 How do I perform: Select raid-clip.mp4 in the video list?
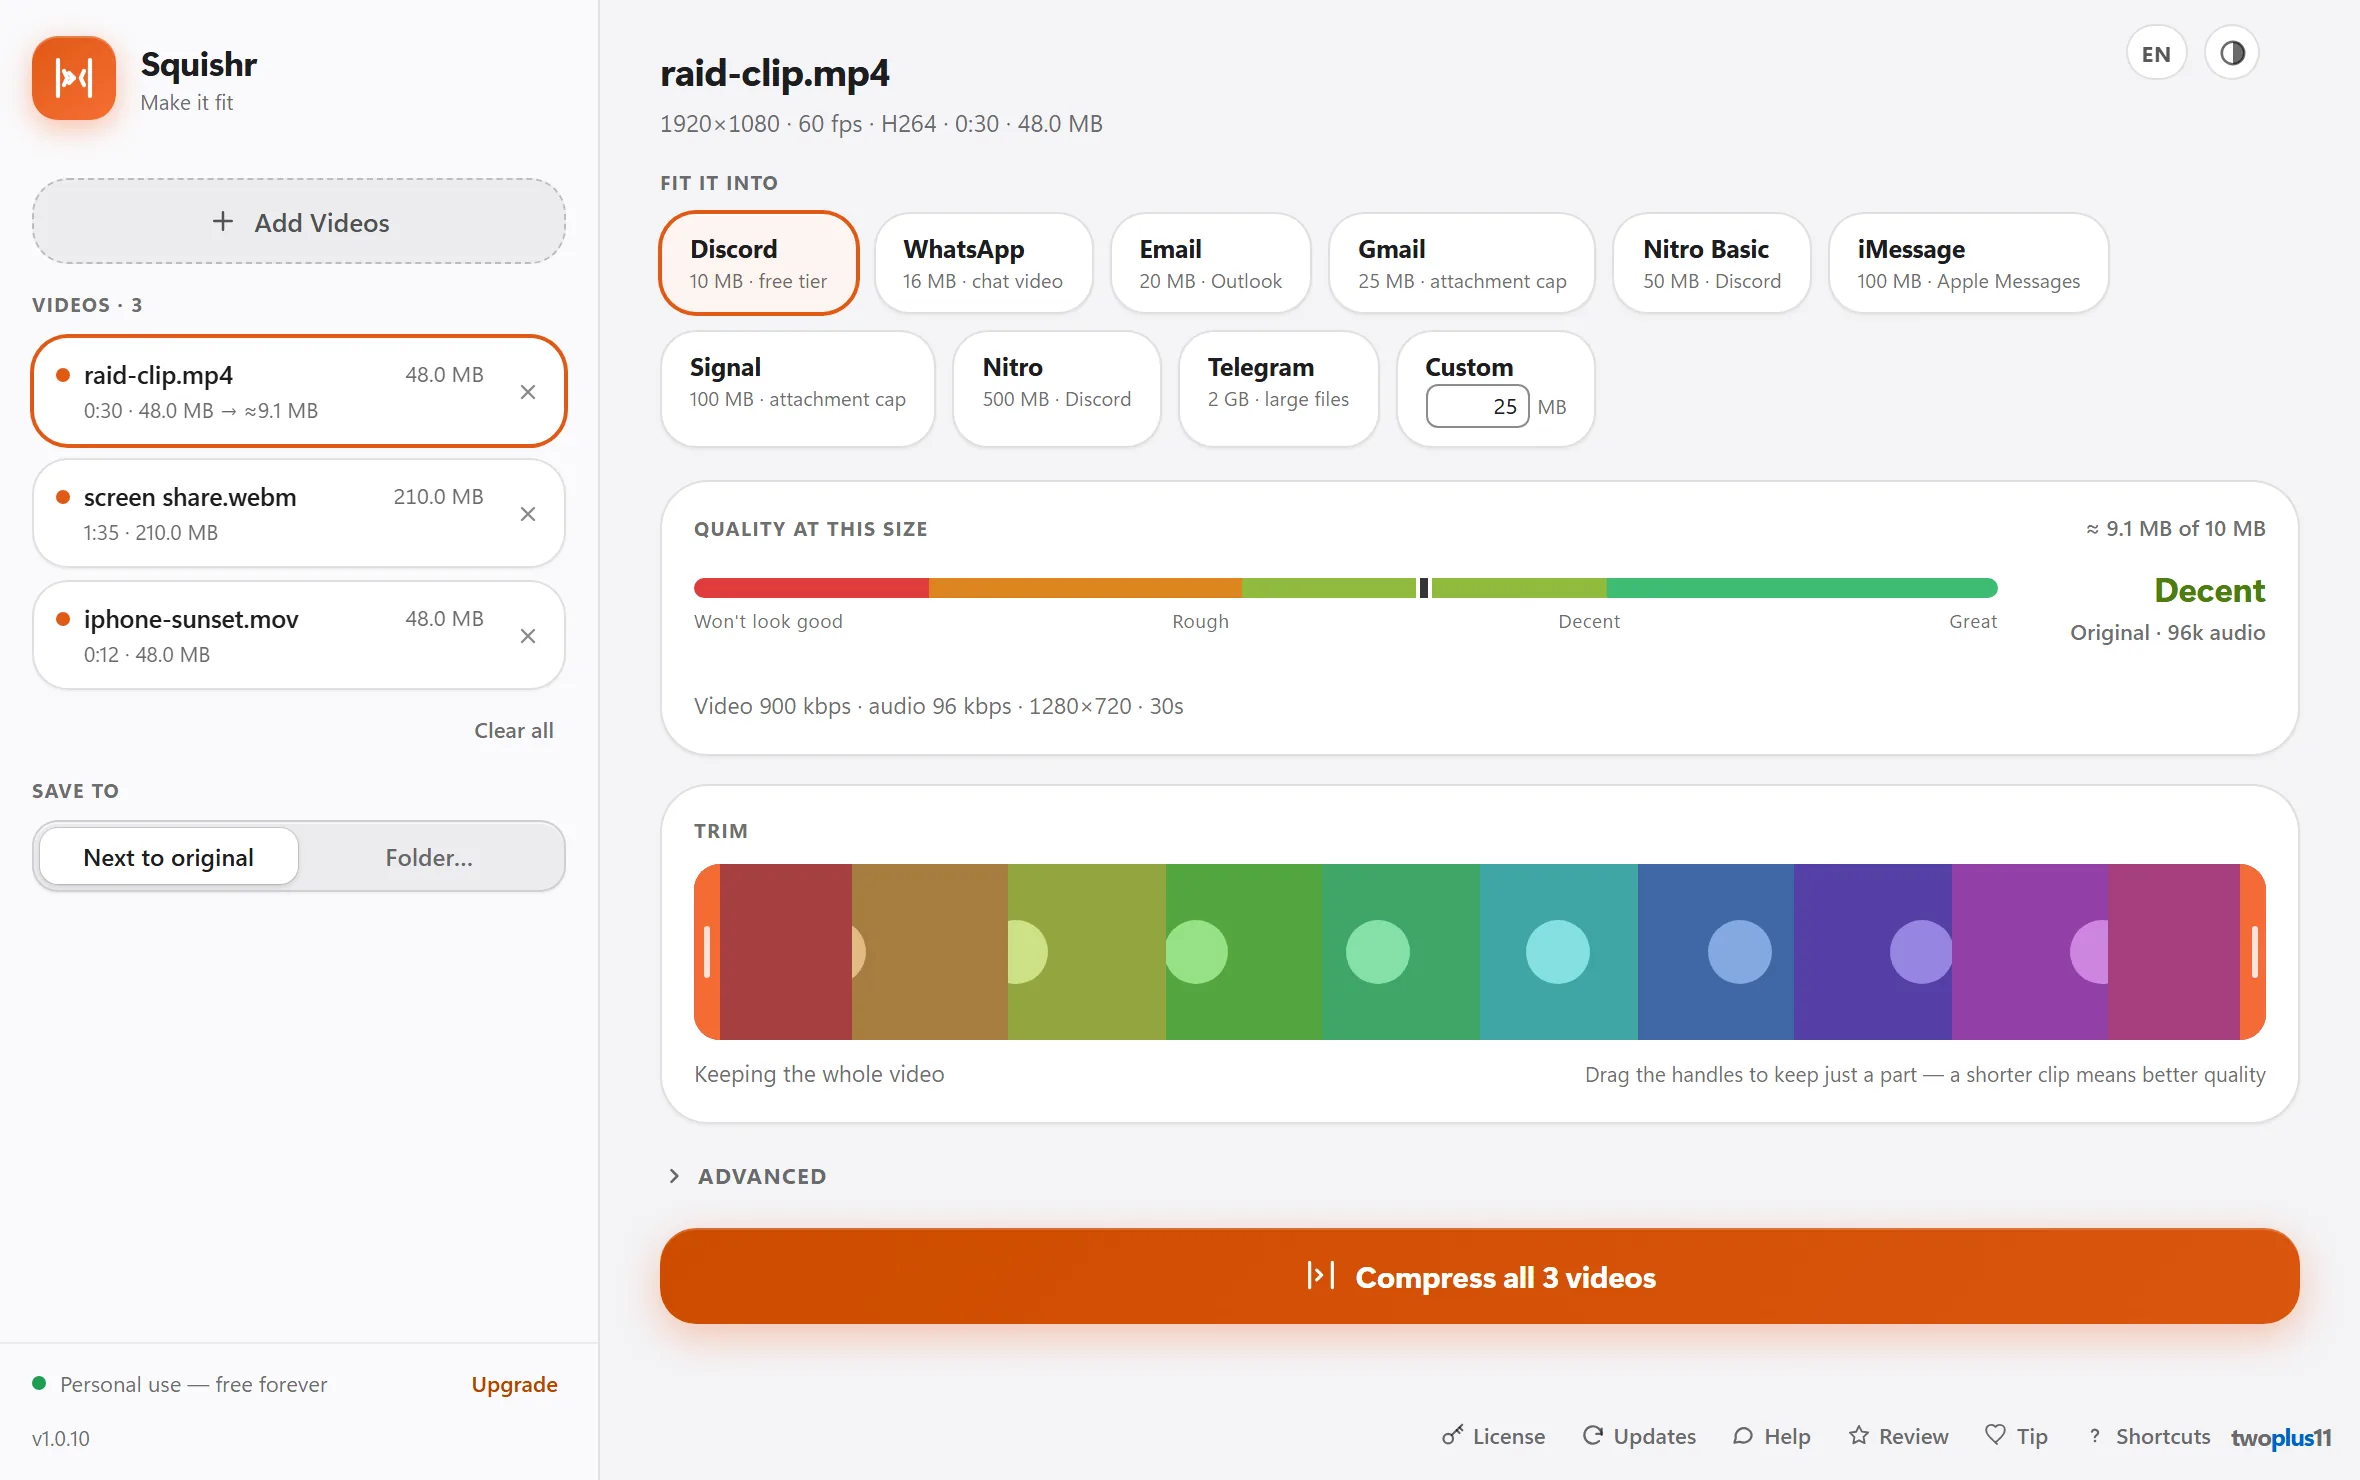pos(299,392)
